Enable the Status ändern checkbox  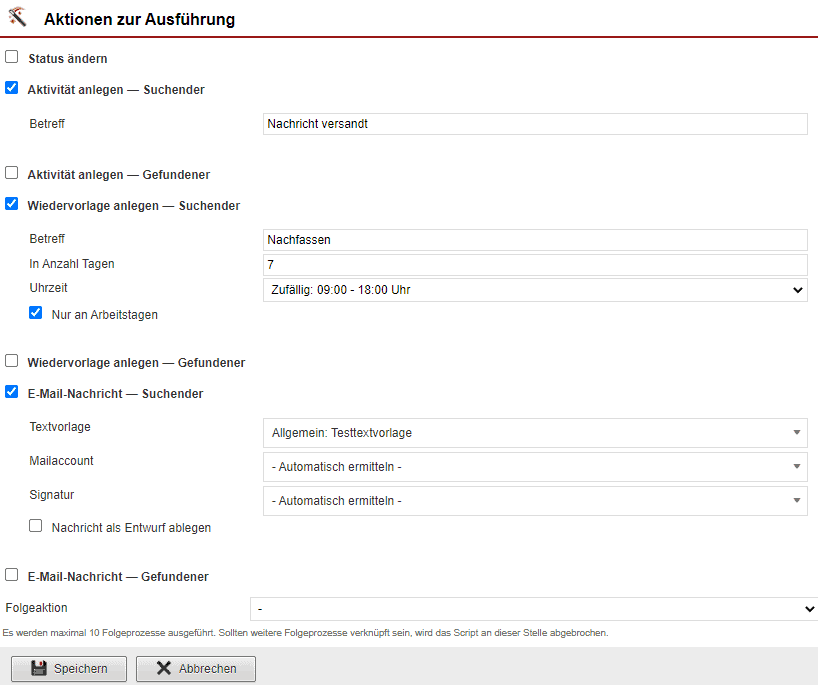[12, 57]
